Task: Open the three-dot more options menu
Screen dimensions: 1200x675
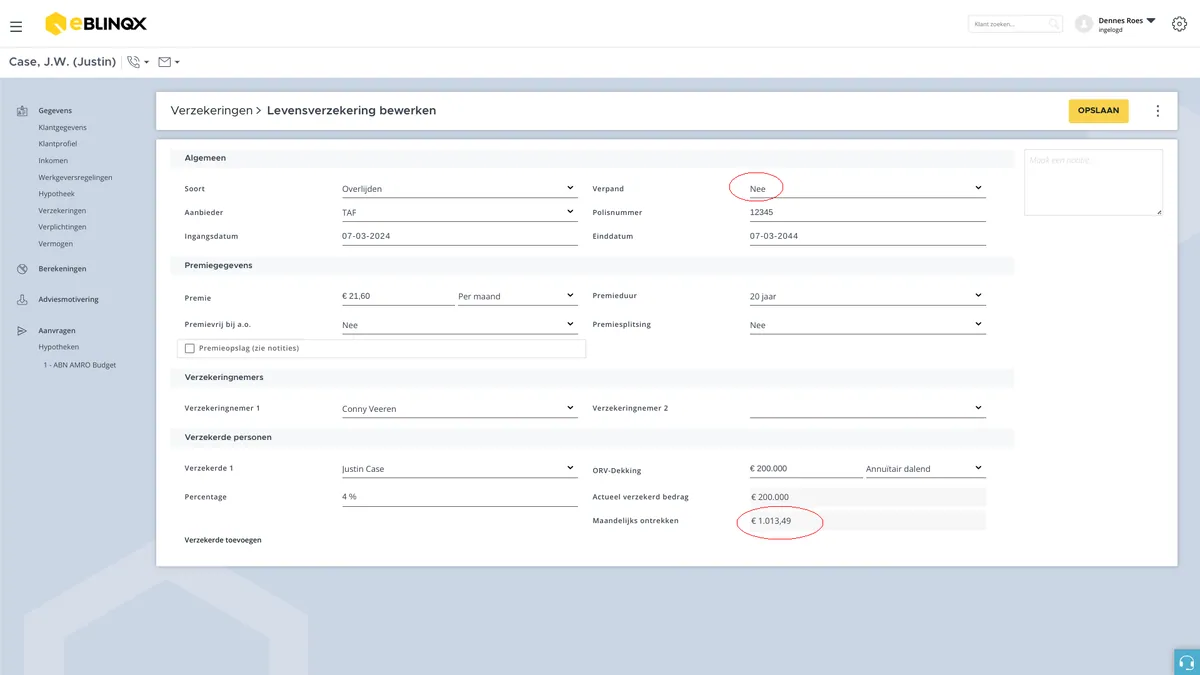Action: point(1157,111)
